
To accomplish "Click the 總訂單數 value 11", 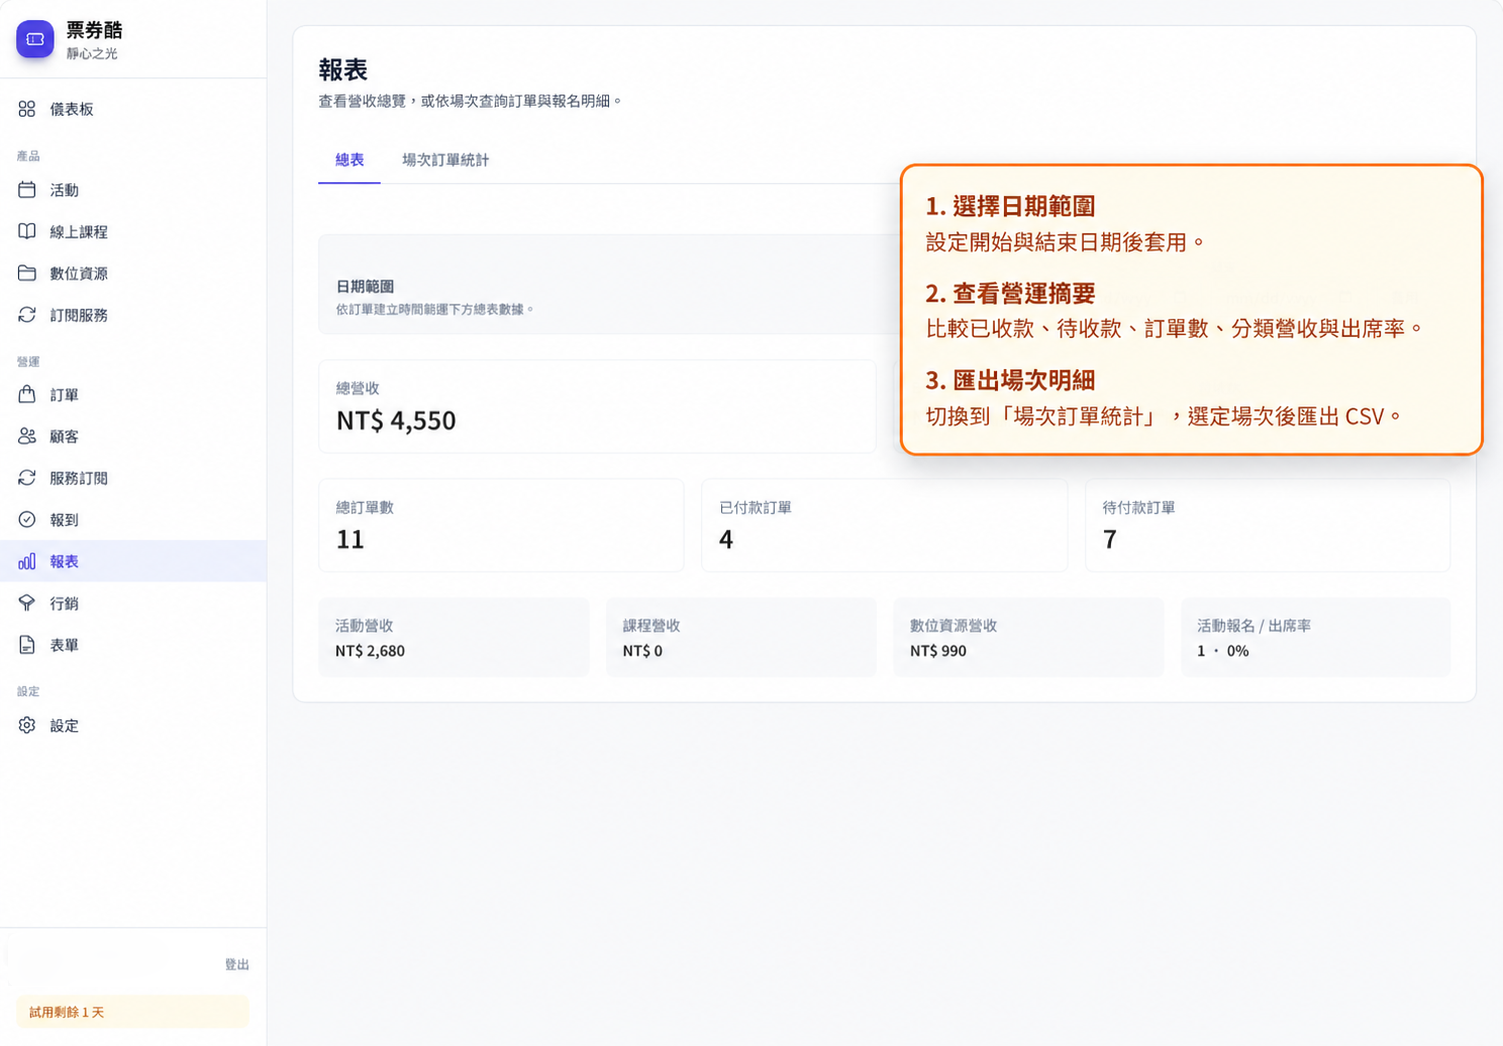I will (350, 539).
